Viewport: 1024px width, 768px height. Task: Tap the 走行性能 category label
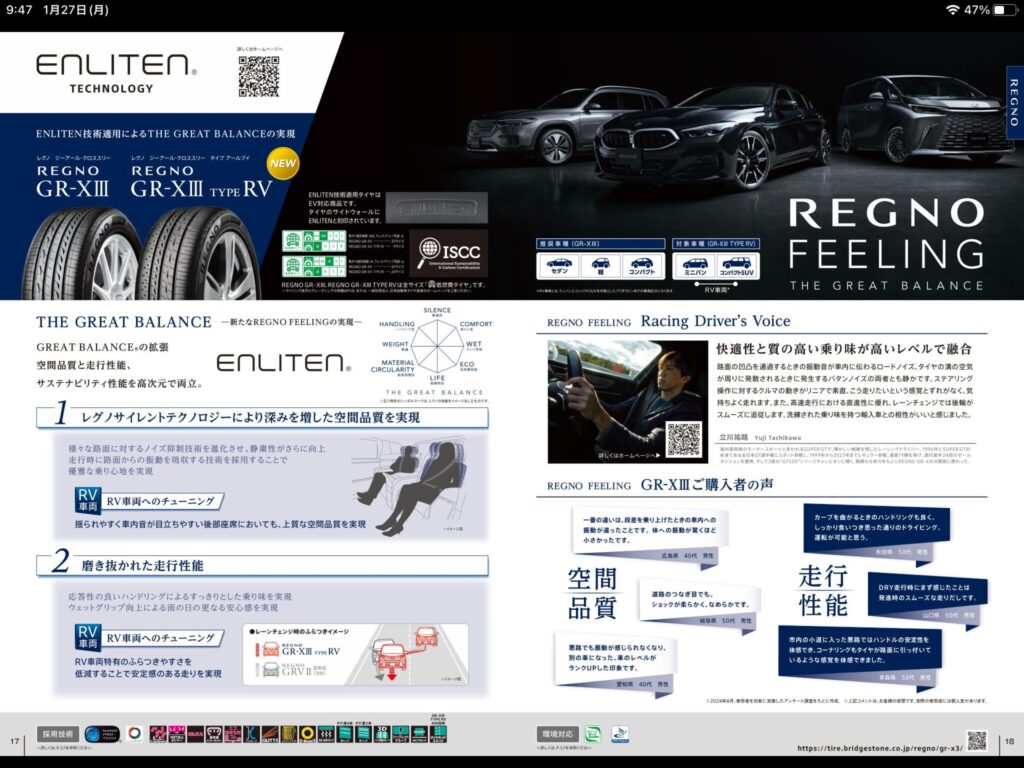point(823,590)
